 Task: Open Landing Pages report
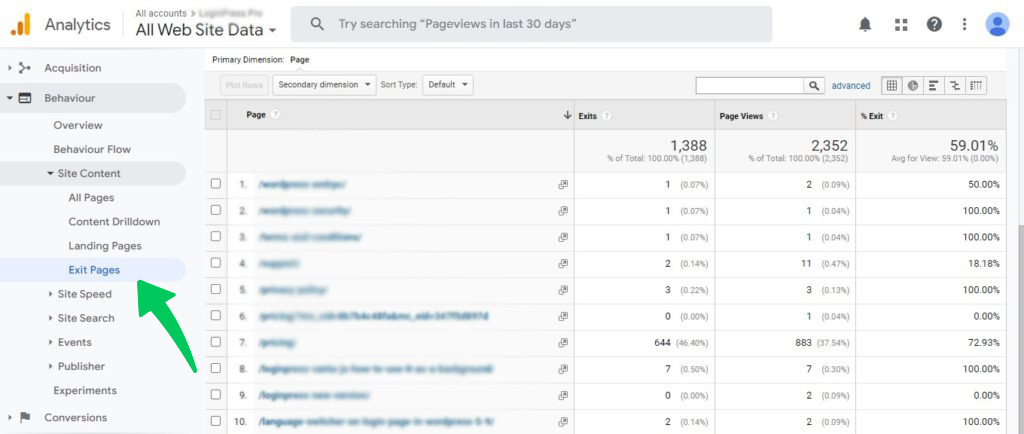click(105, 246)
